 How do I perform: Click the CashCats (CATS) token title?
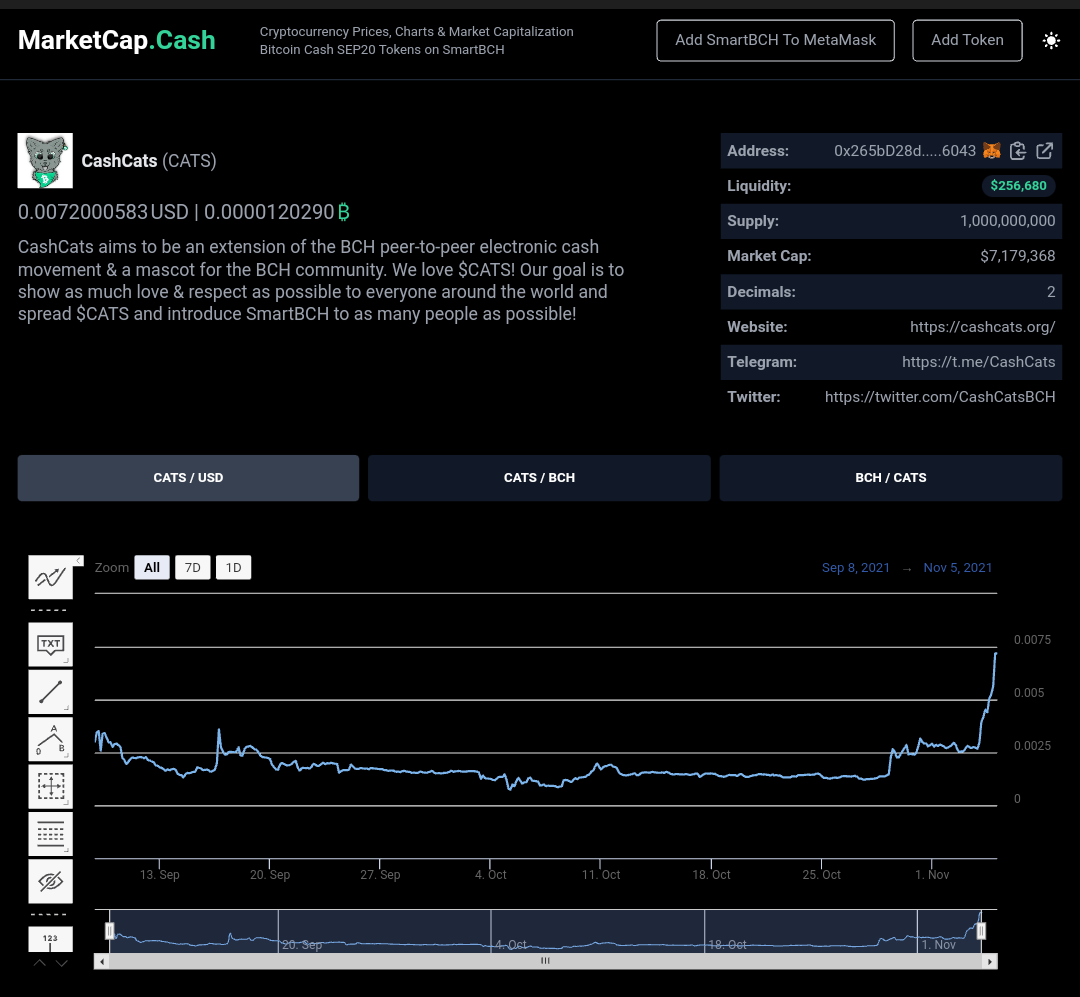pos(149,161)
